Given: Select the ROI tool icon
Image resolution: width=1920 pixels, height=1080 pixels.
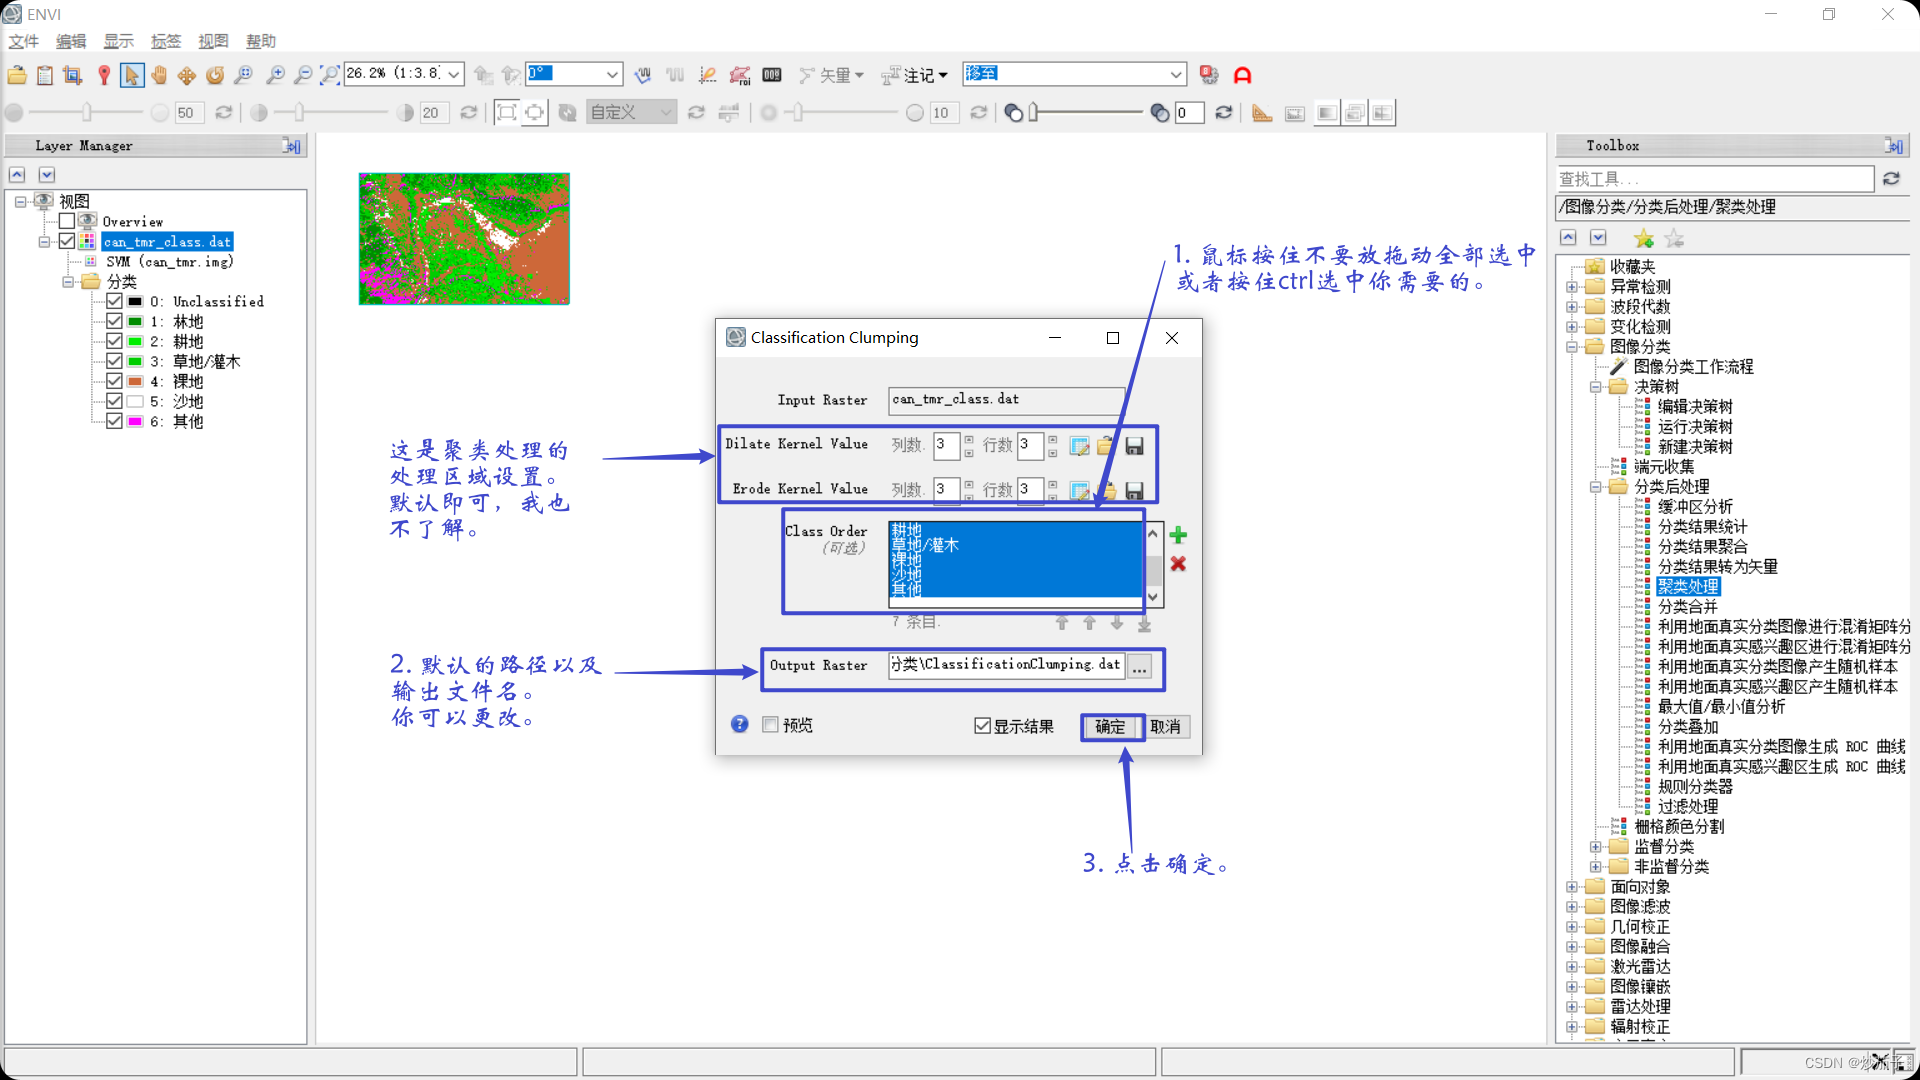Looking at the screenshot, I should coord(739,75).
